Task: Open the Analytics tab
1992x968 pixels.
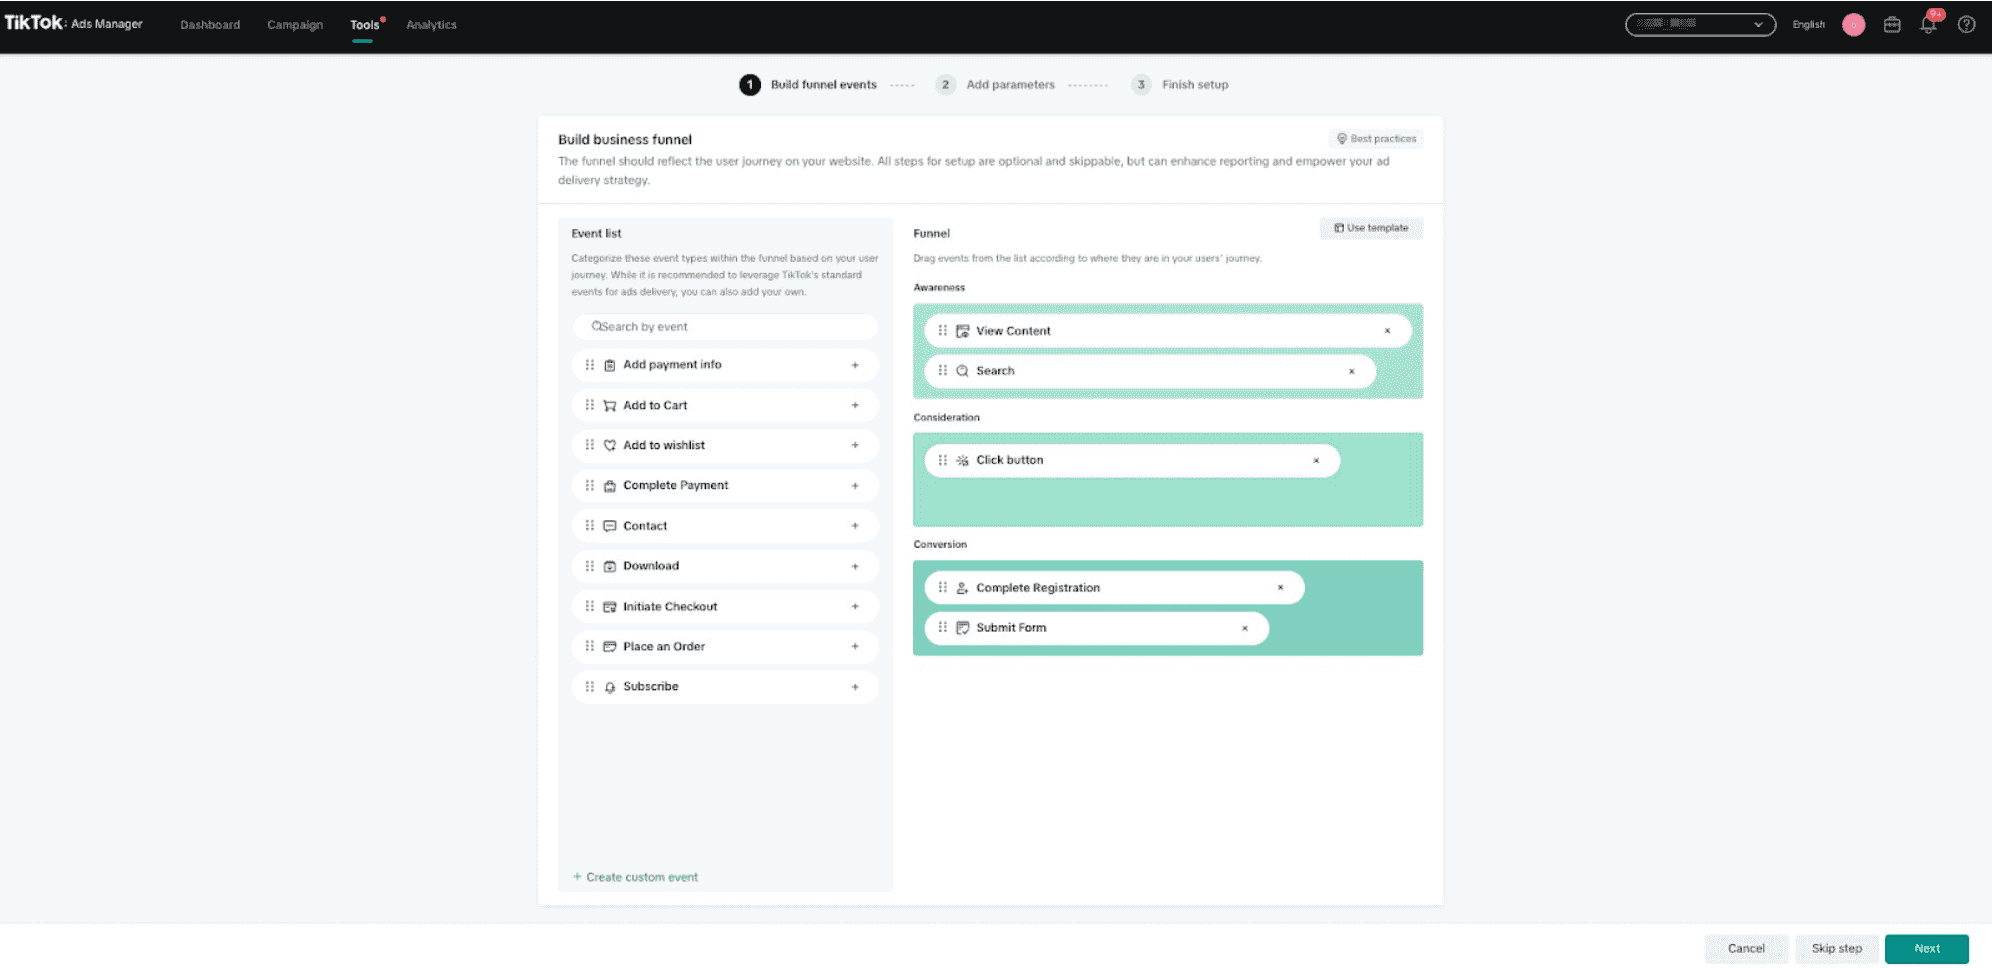Action: coord(431,25)
